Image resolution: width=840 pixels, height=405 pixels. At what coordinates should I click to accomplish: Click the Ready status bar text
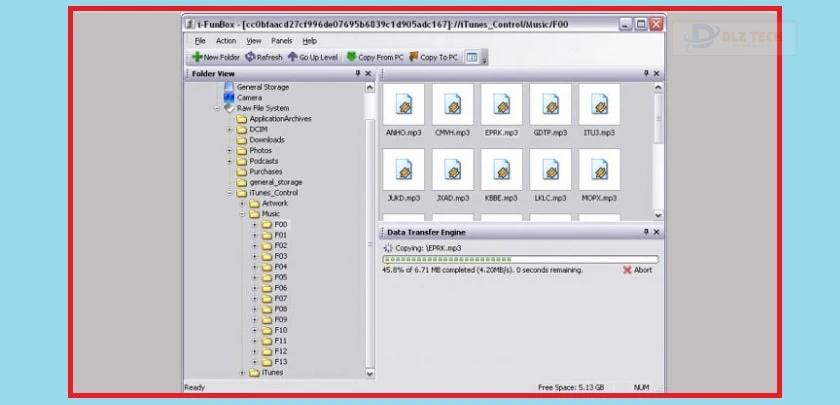(194, 387)
